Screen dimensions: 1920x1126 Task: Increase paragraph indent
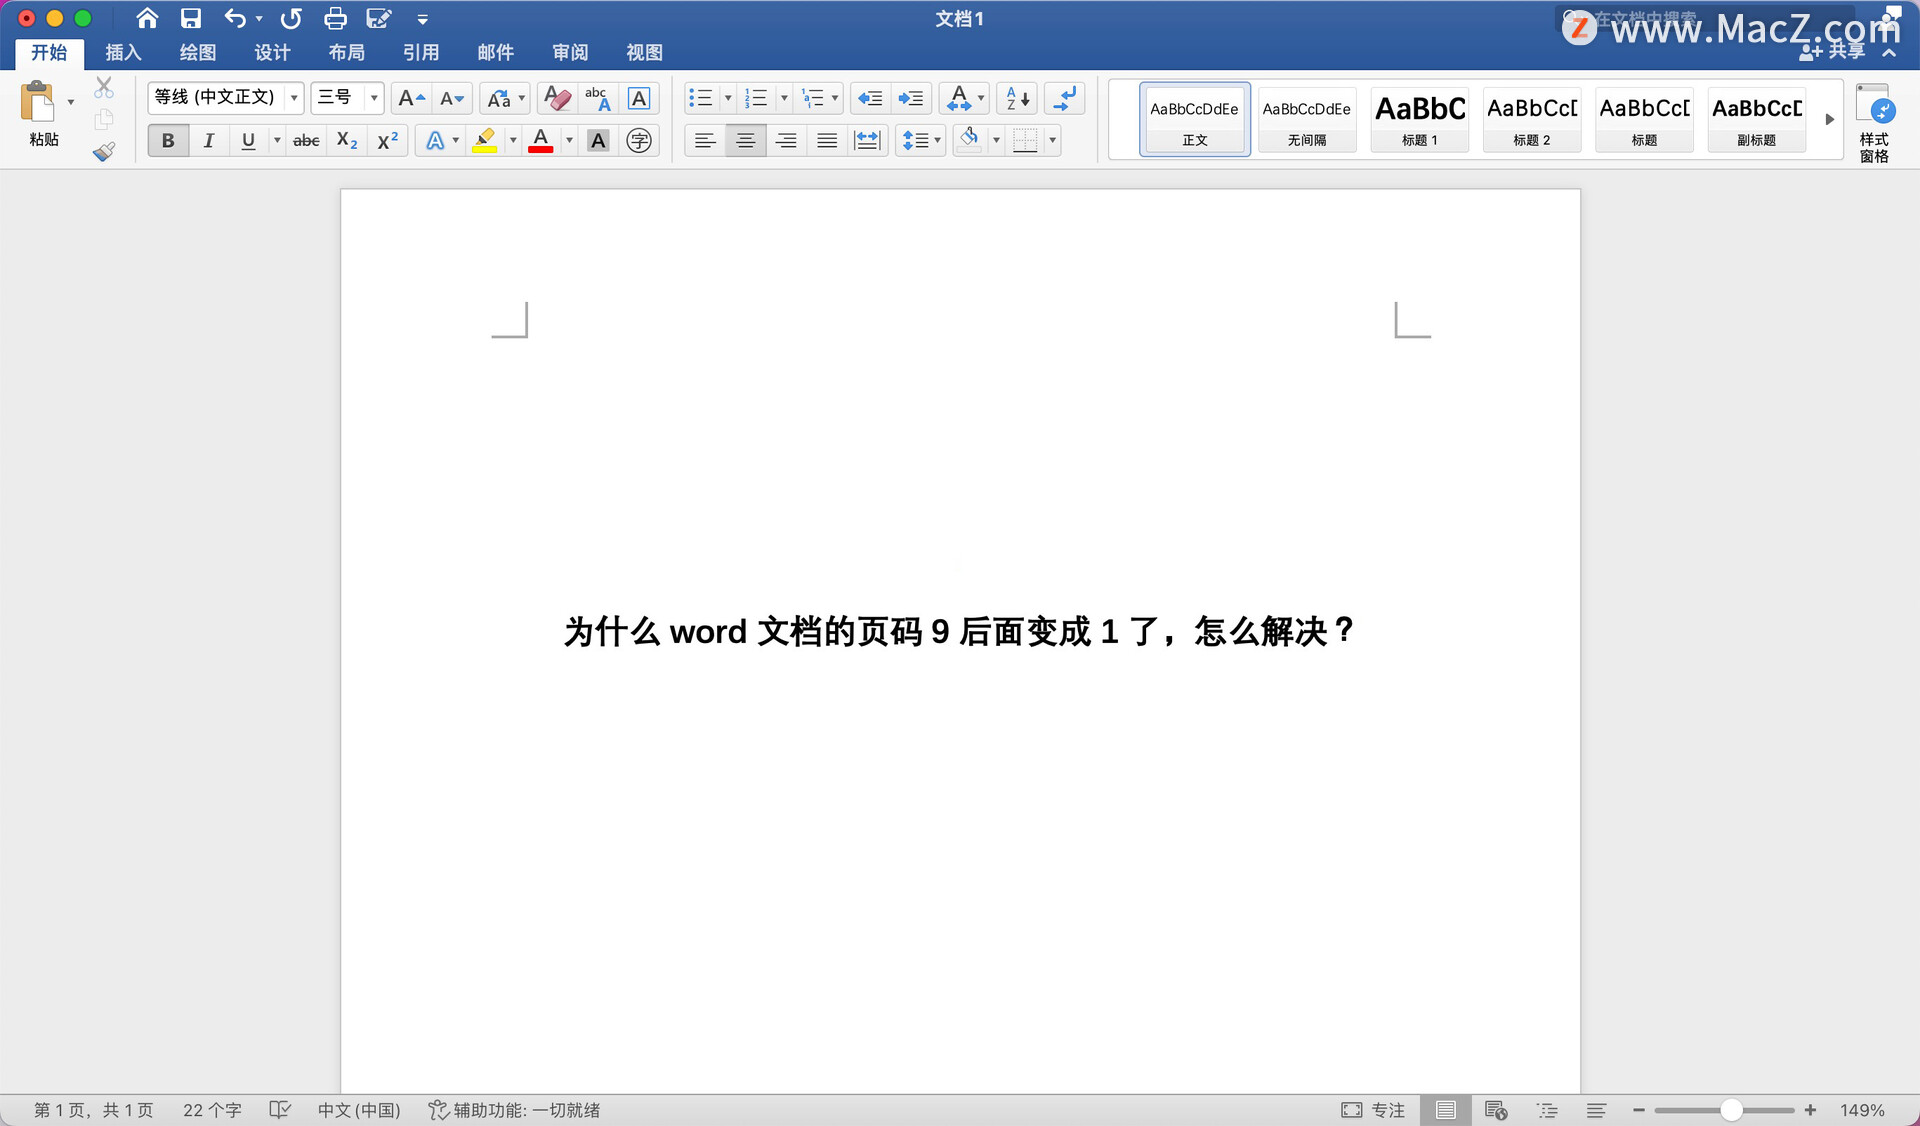[911, 98]
